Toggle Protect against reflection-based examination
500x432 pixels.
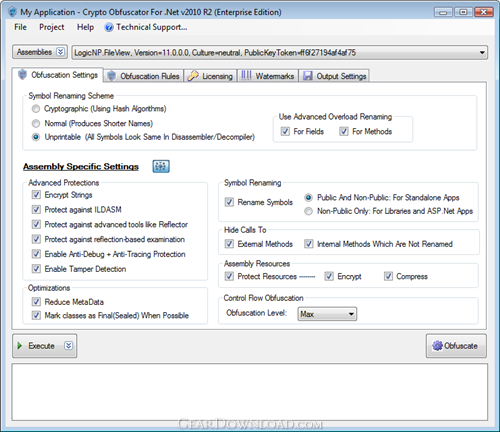click(36, 239)
